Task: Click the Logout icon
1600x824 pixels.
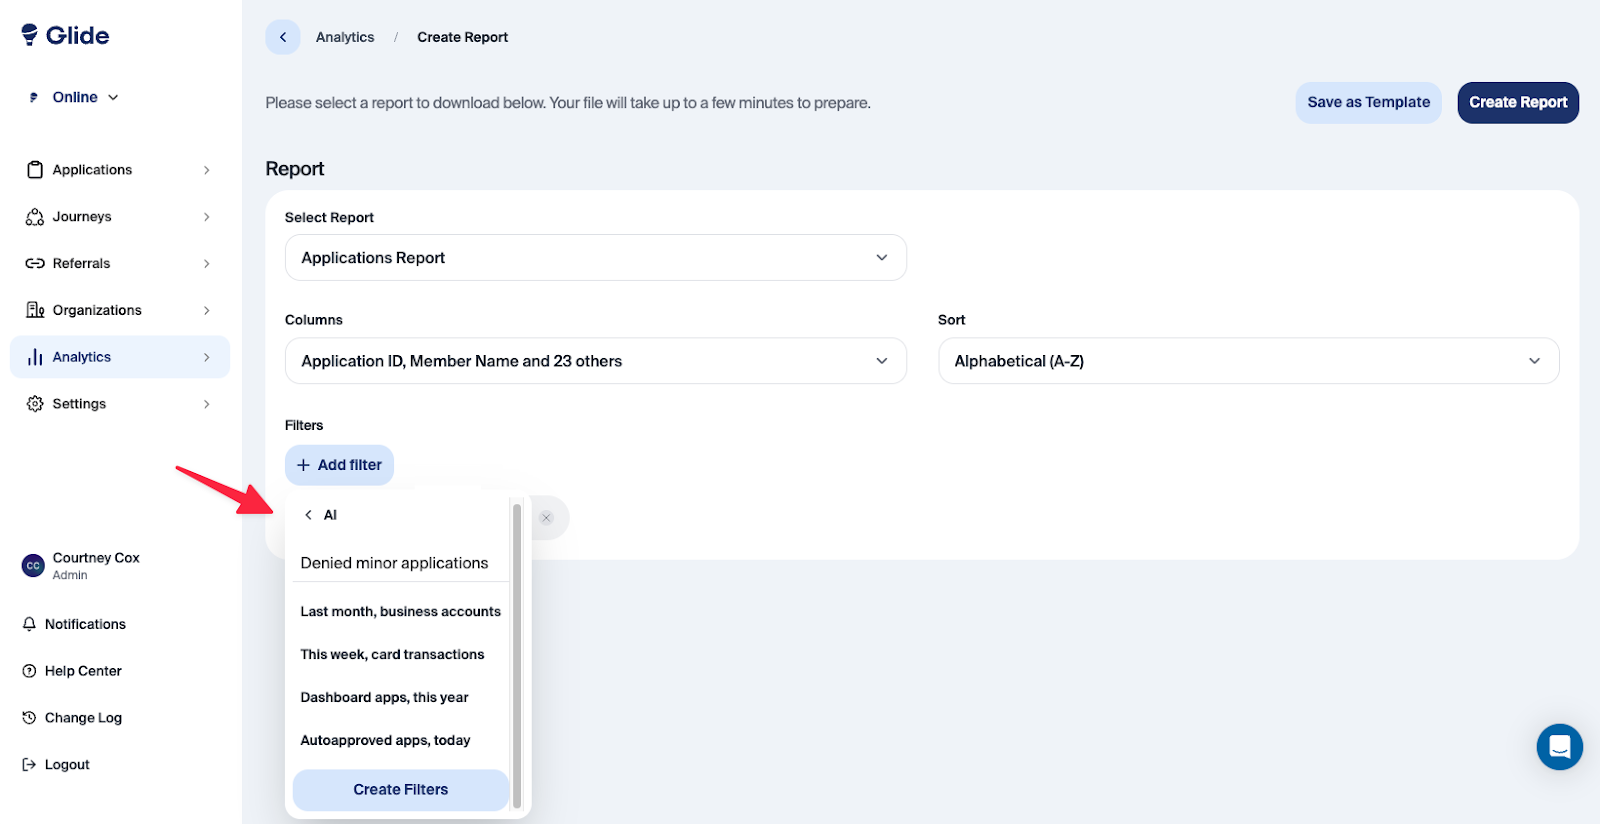Action: [x=29, y=765]
